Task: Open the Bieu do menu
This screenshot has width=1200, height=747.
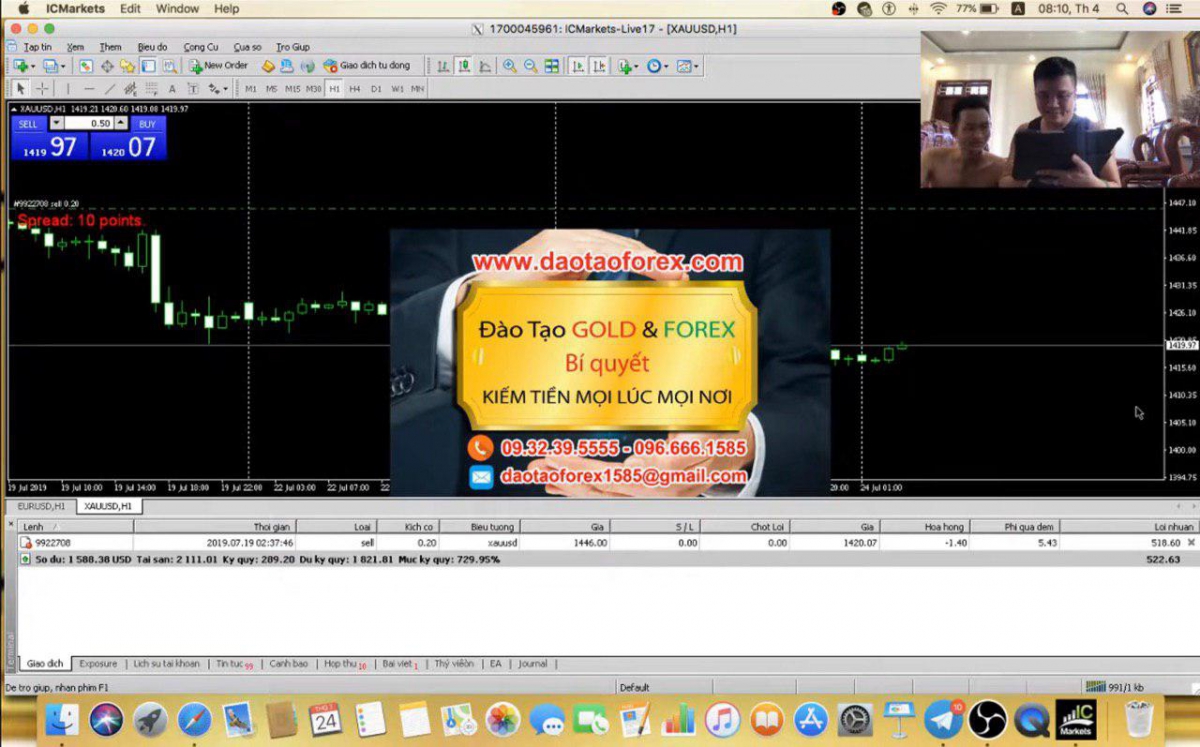Action: point(153,47)
